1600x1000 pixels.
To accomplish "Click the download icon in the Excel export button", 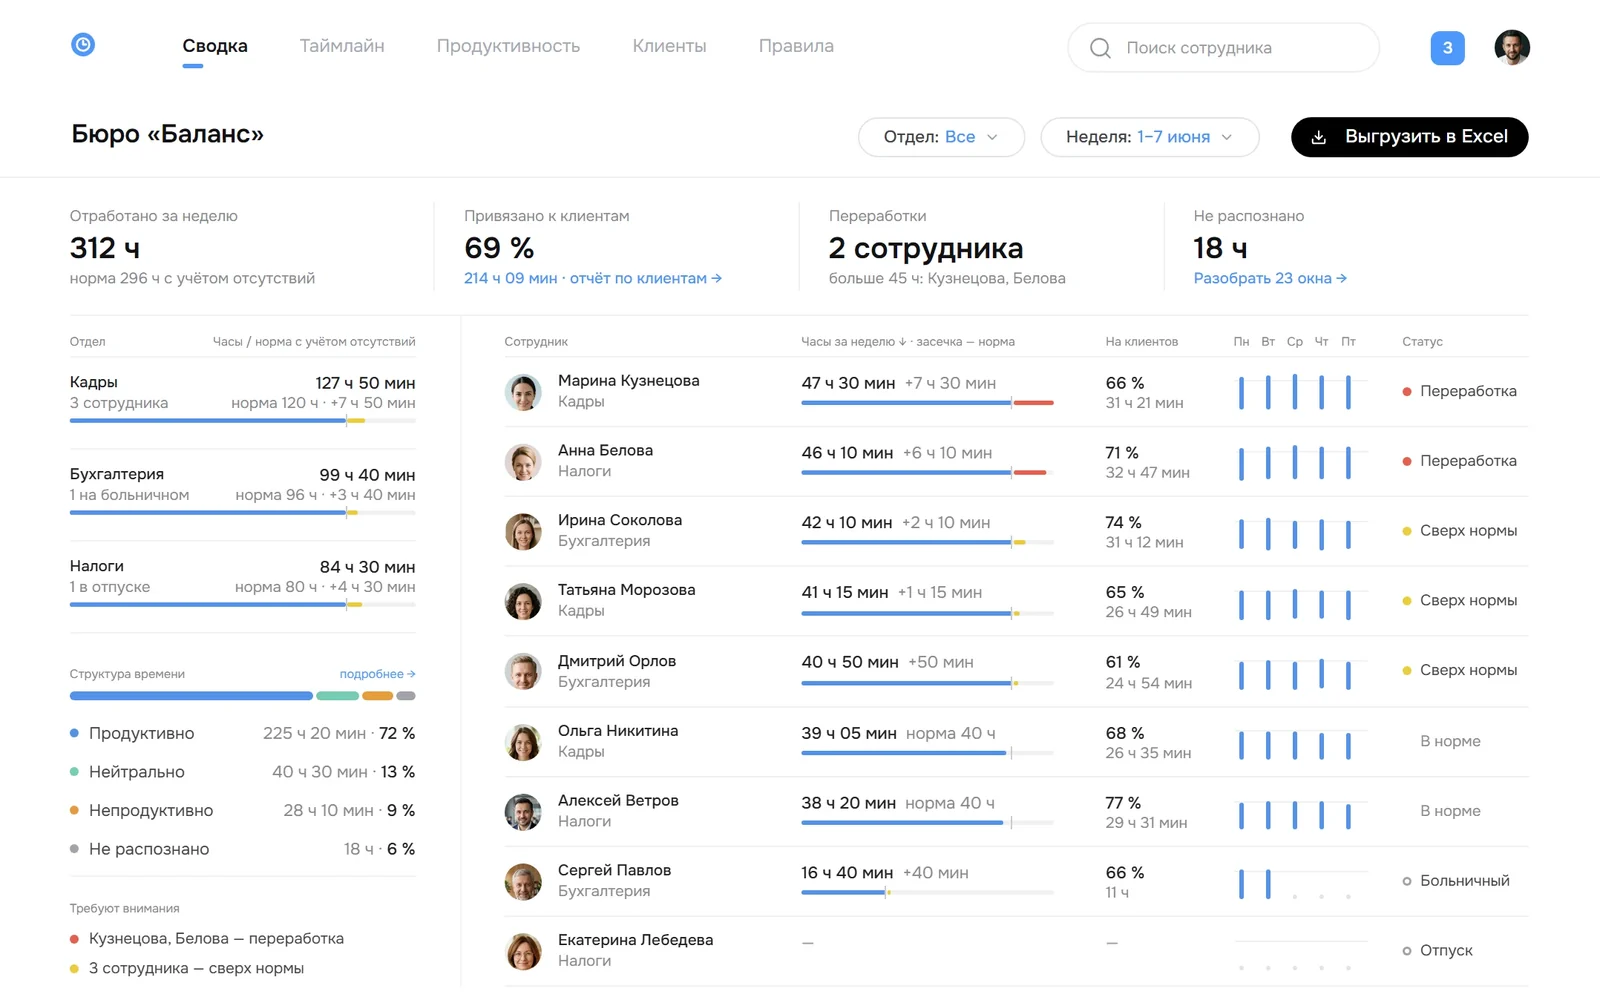I will click(x=1319, y=137).
